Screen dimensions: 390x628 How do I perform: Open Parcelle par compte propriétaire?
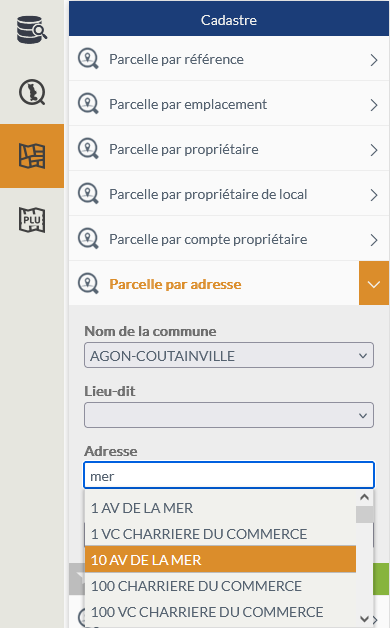(x=229, y=239)
